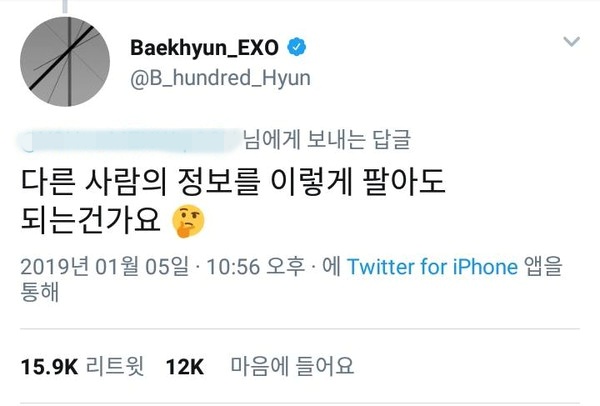Click the 통해 text on the last line

pos(40,292)
